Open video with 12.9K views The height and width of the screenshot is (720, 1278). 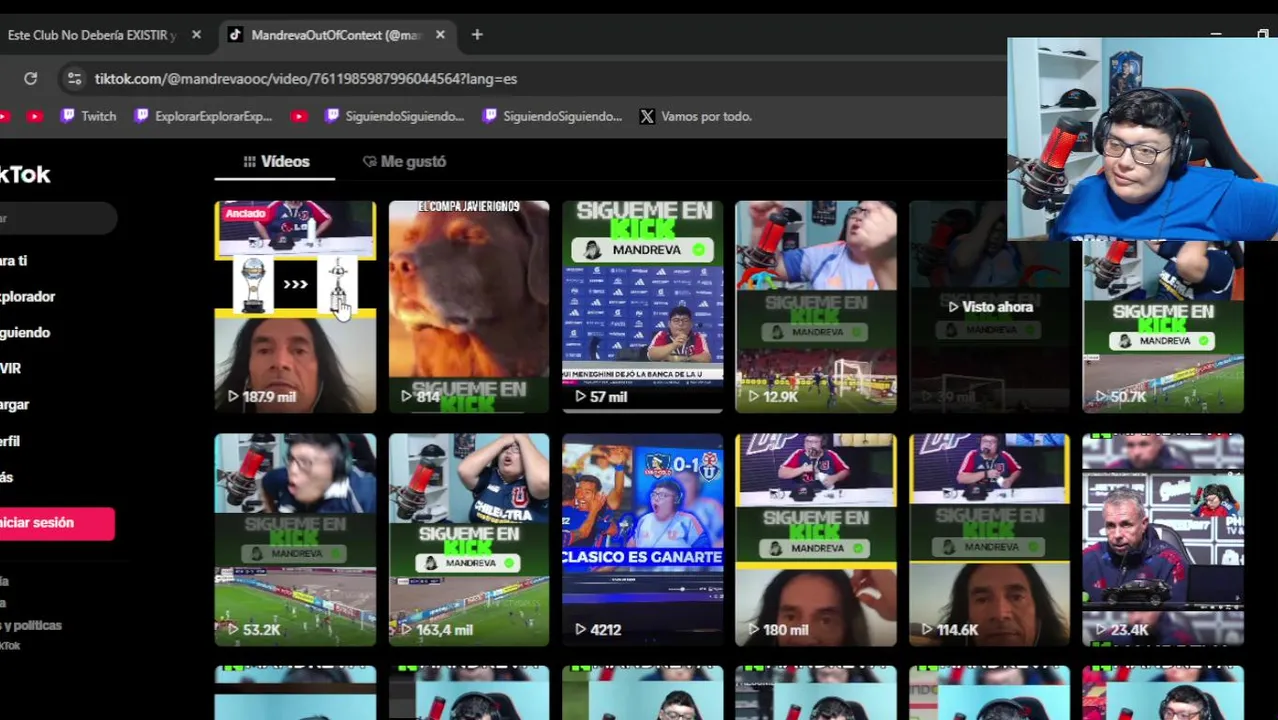click(x=816, y=307)
